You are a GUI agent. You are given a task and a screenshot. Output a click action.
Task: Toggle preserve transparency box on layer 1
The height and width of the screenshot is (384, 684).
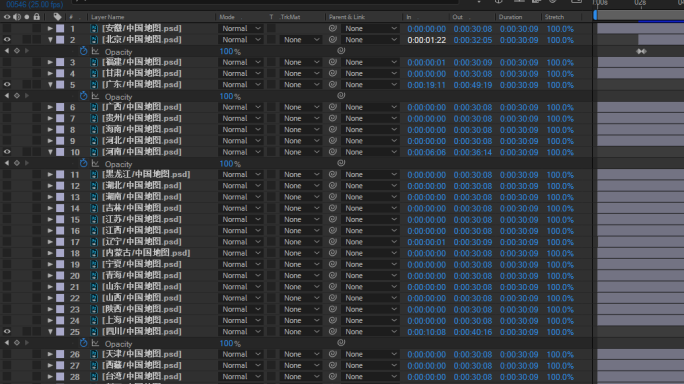(271, 28)
